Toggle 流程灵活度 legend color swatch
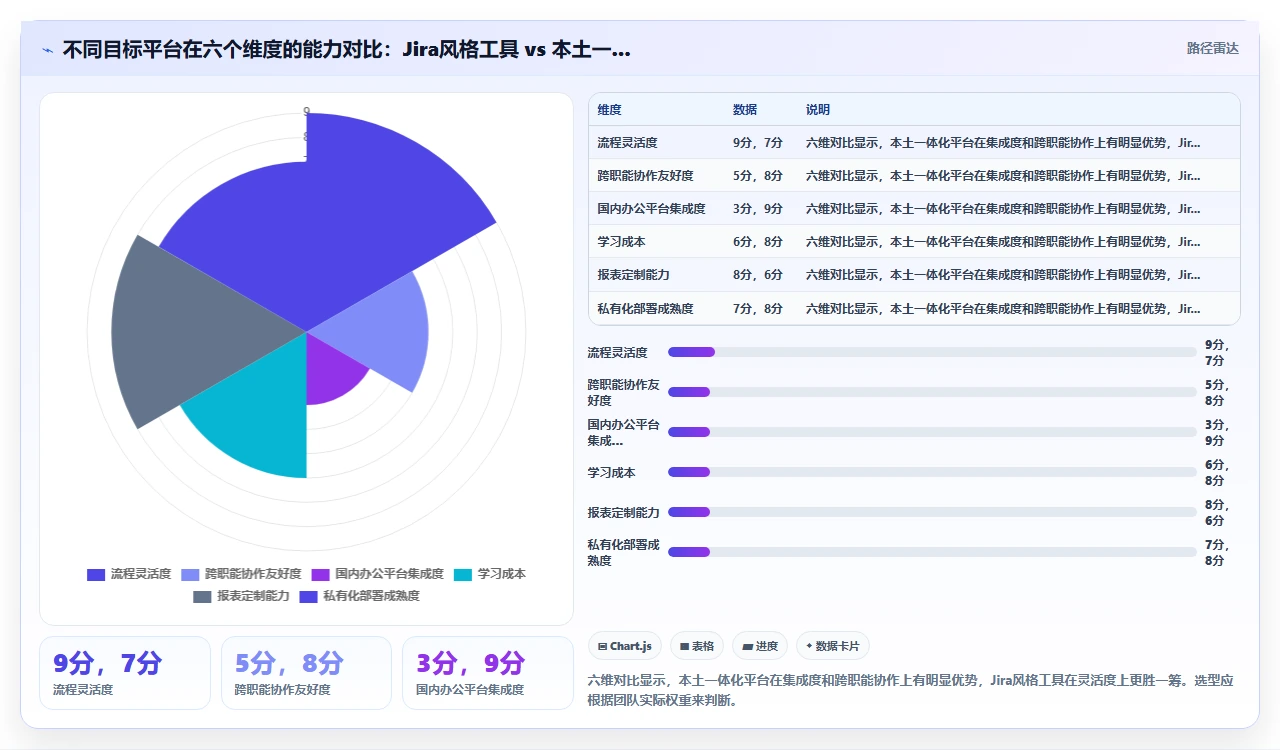The height and width of the screenshot is (750, 1280). [x=96, y=574]
